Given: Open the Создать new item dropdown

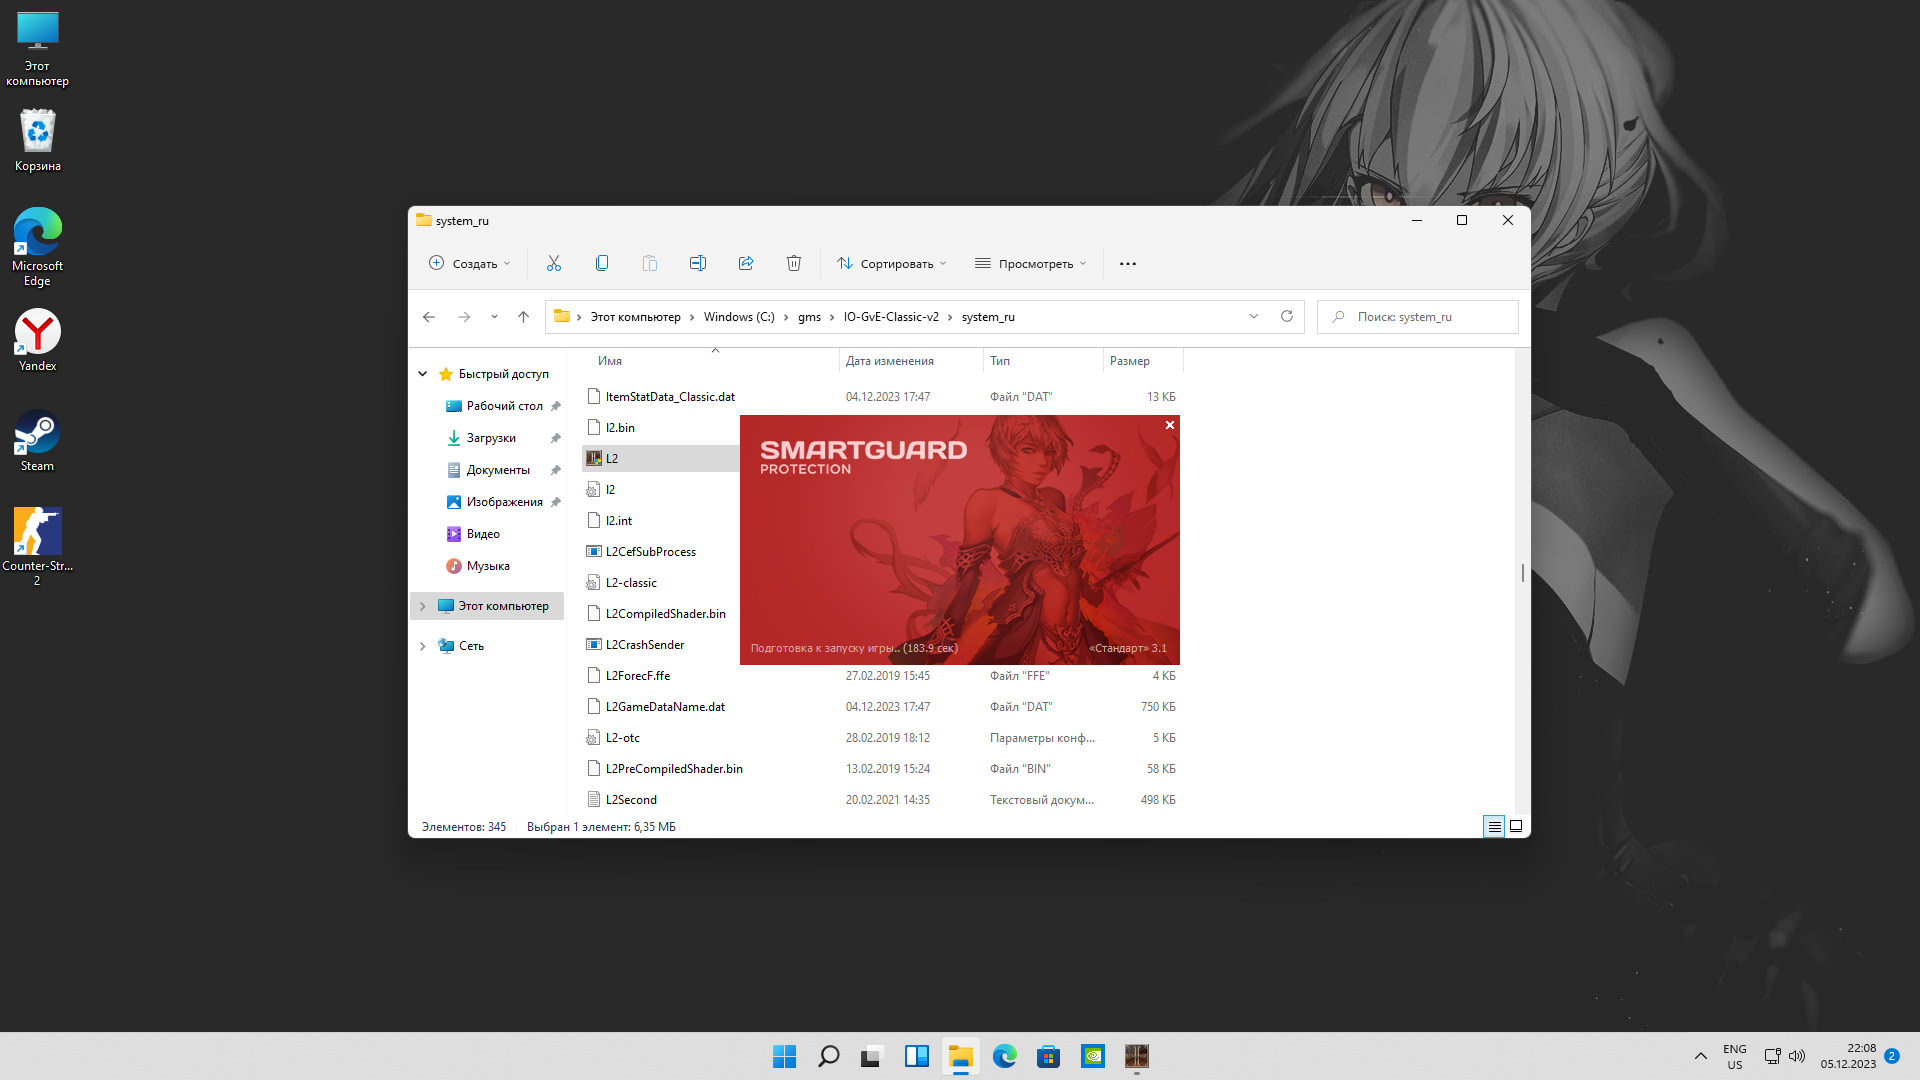Looking at the screenshot, I should (x=469, y=264).
